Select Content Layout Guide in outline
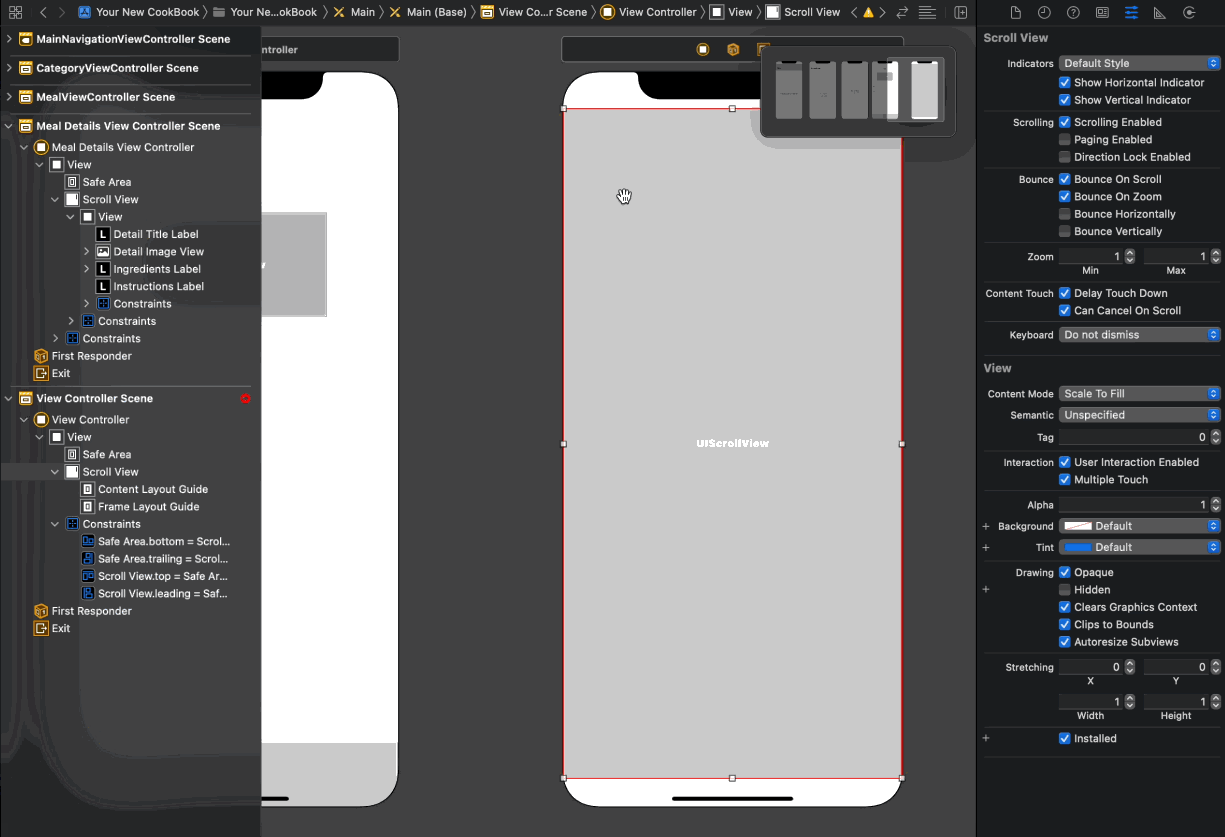The height and width of the screenshot is (837, 1225). tap(153, 489)
